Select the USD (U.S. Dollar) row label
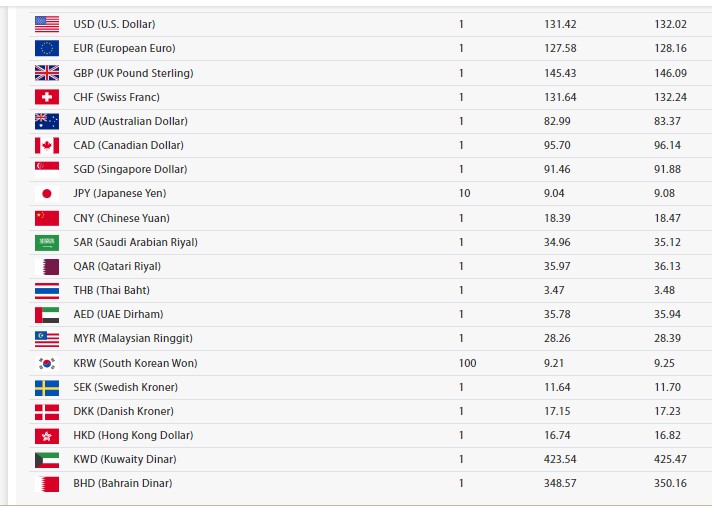712x506 pixels. pos(114,24)
